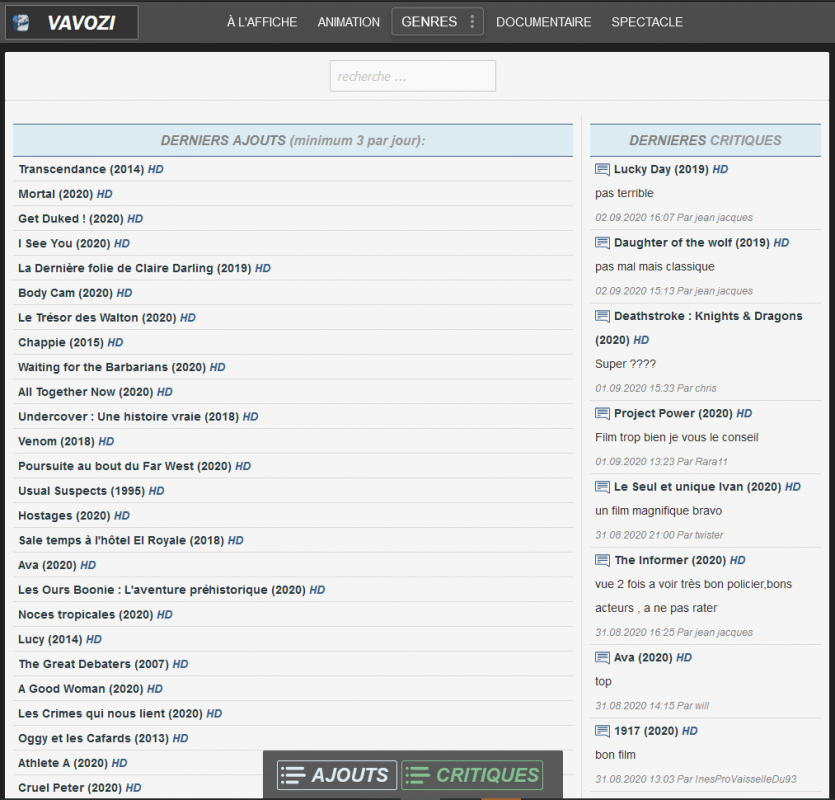Click the VAVOZI logo icon
Viewport: 835px width, 800px height.
point(21,22)
